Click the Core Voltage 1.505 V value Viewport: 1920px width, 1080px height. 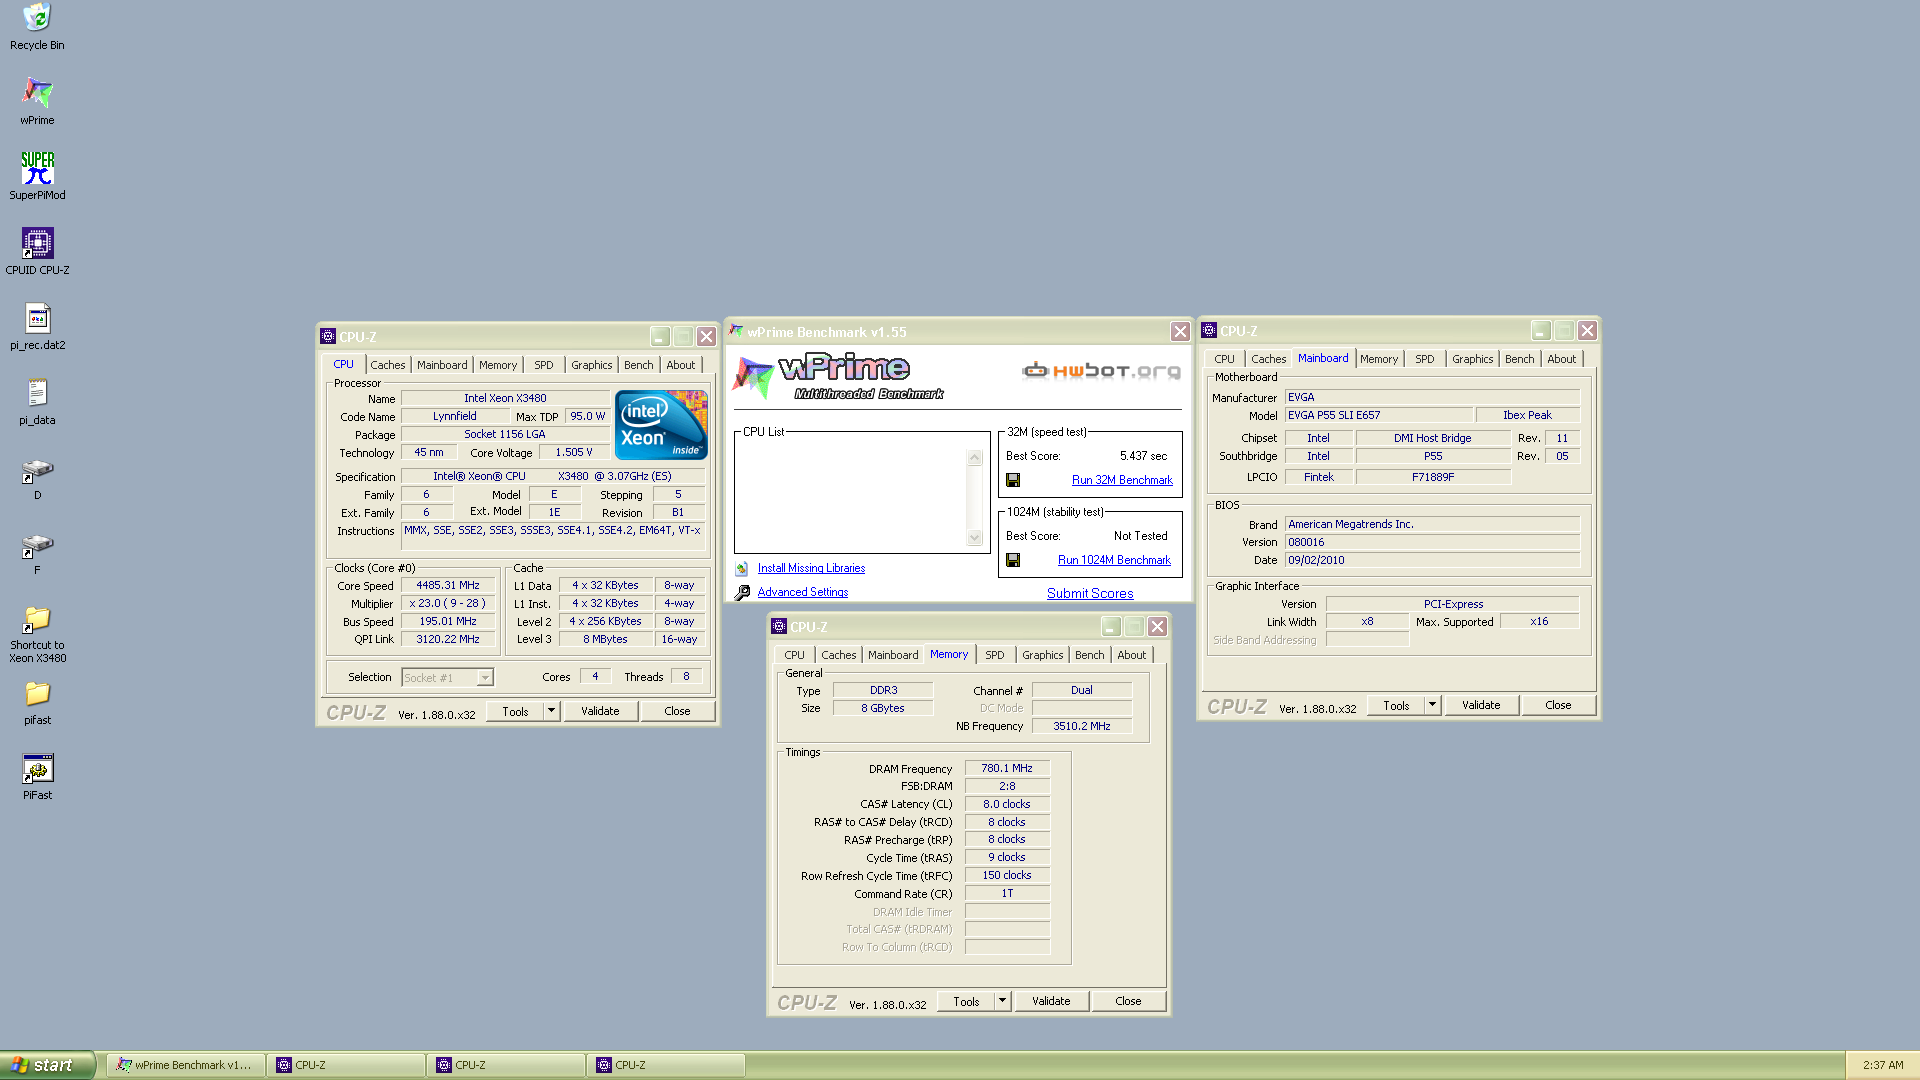574,452
